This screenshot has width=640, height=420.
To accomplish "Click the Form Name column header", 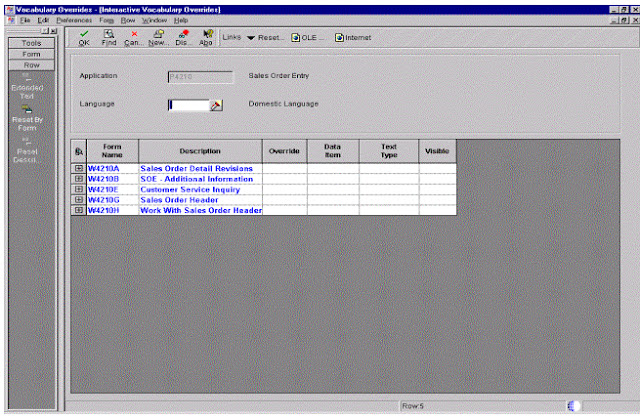I will click(112, 151).
